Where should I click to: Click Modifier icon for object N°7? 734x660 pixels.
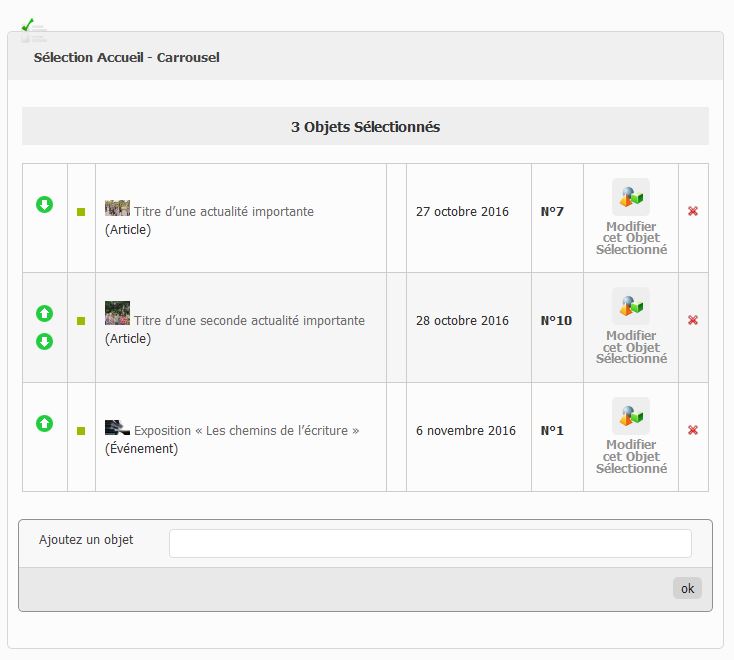pyautogui.click(x=631, y=197)
